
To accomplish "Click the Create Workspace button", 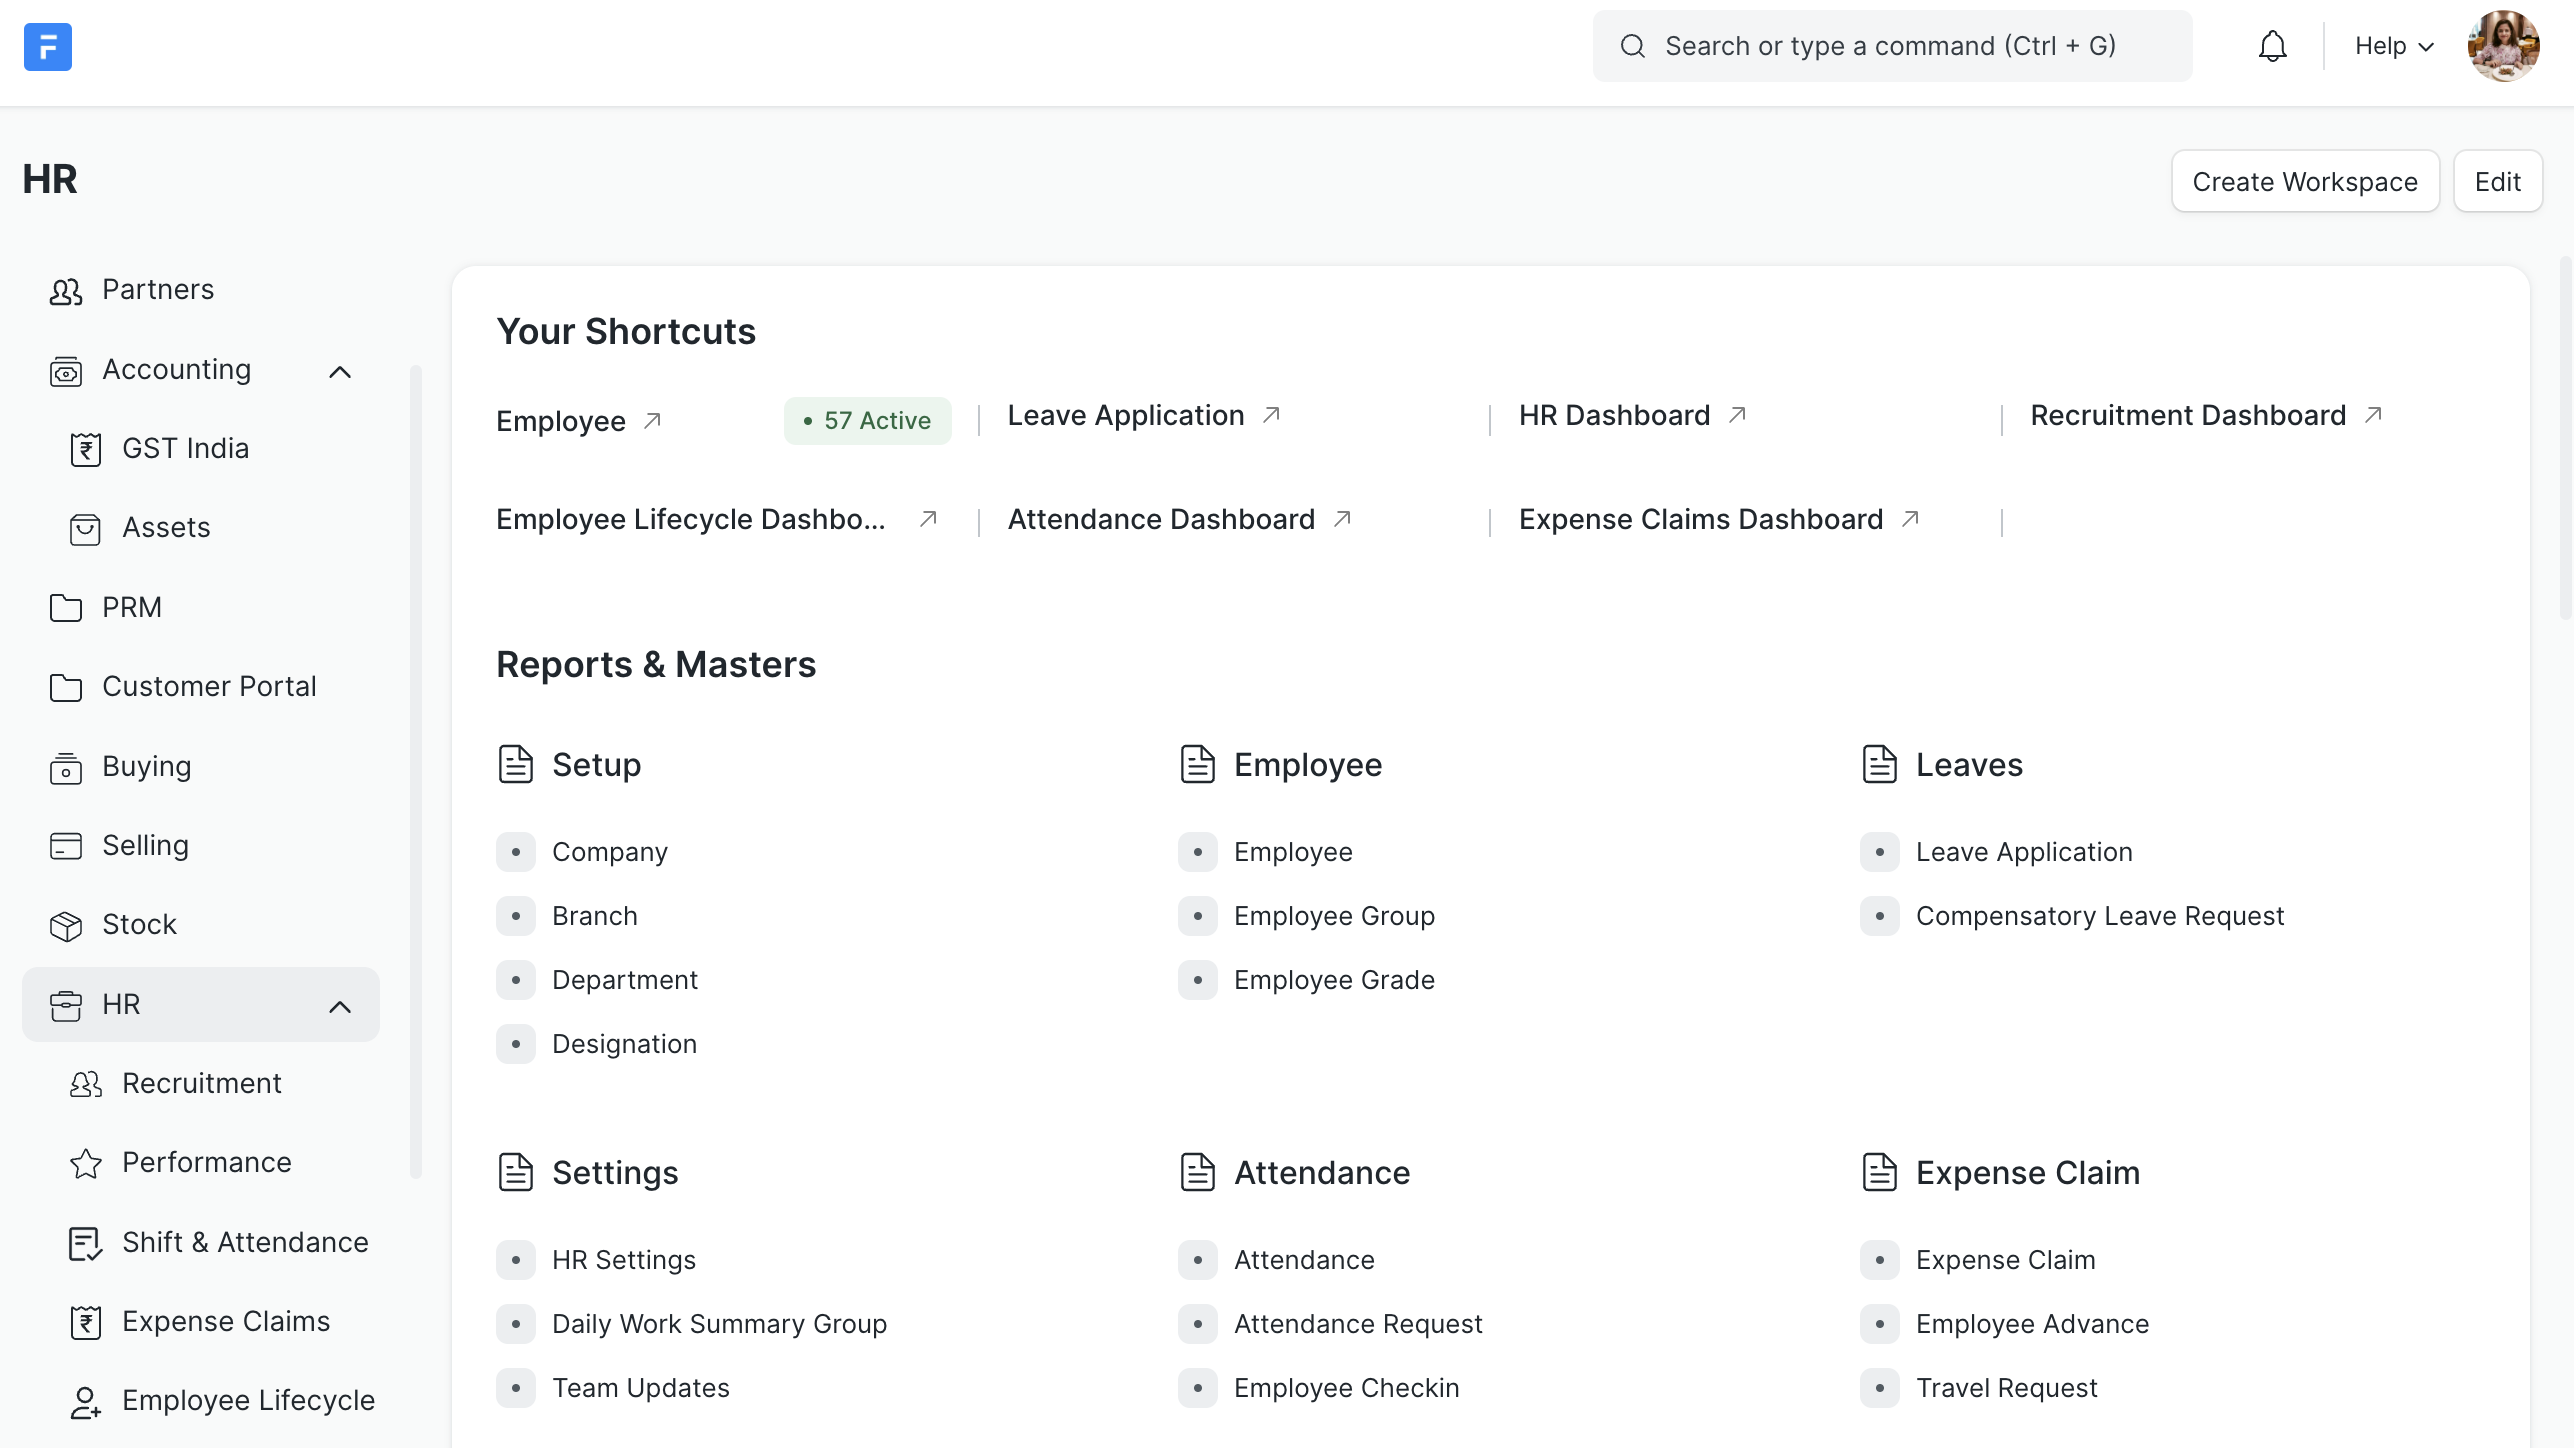I will 2304,182.
